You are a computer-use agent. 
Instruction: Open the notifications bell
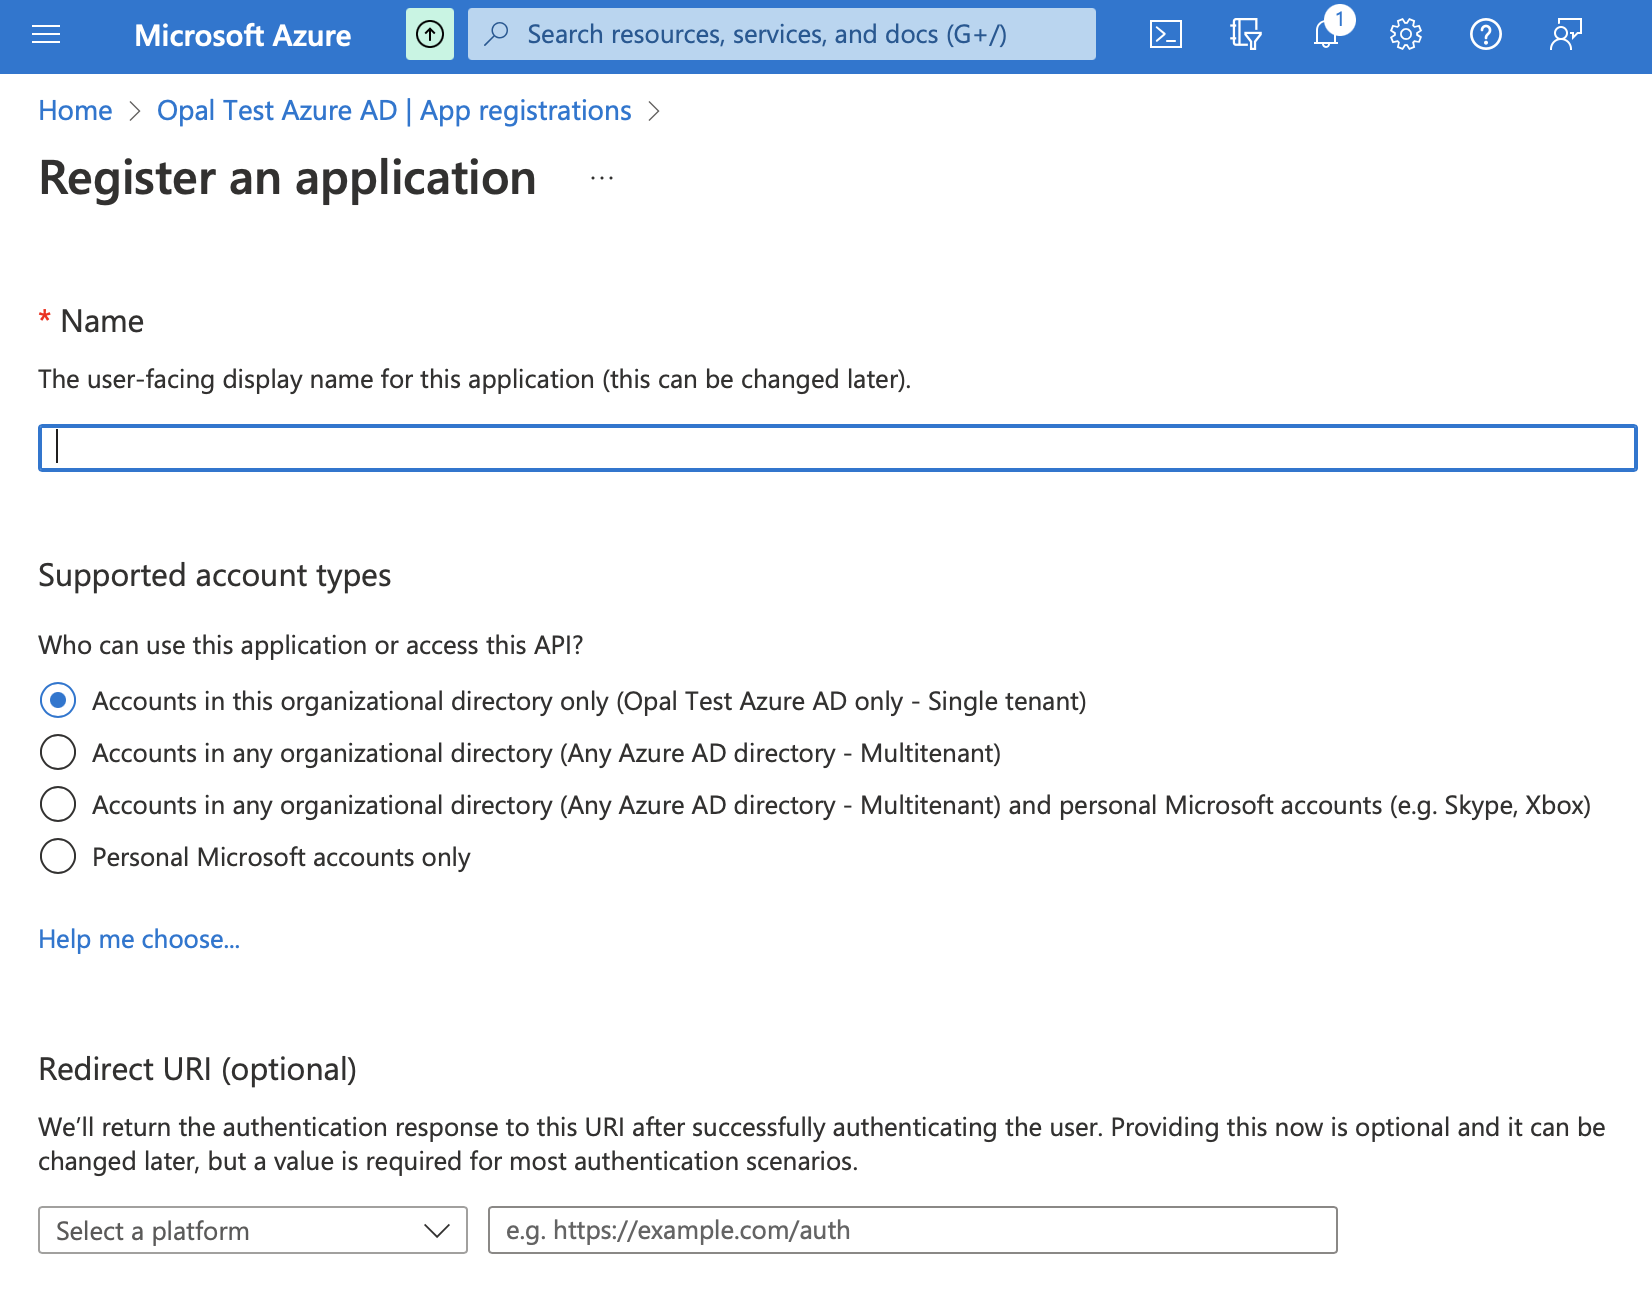1326,35
